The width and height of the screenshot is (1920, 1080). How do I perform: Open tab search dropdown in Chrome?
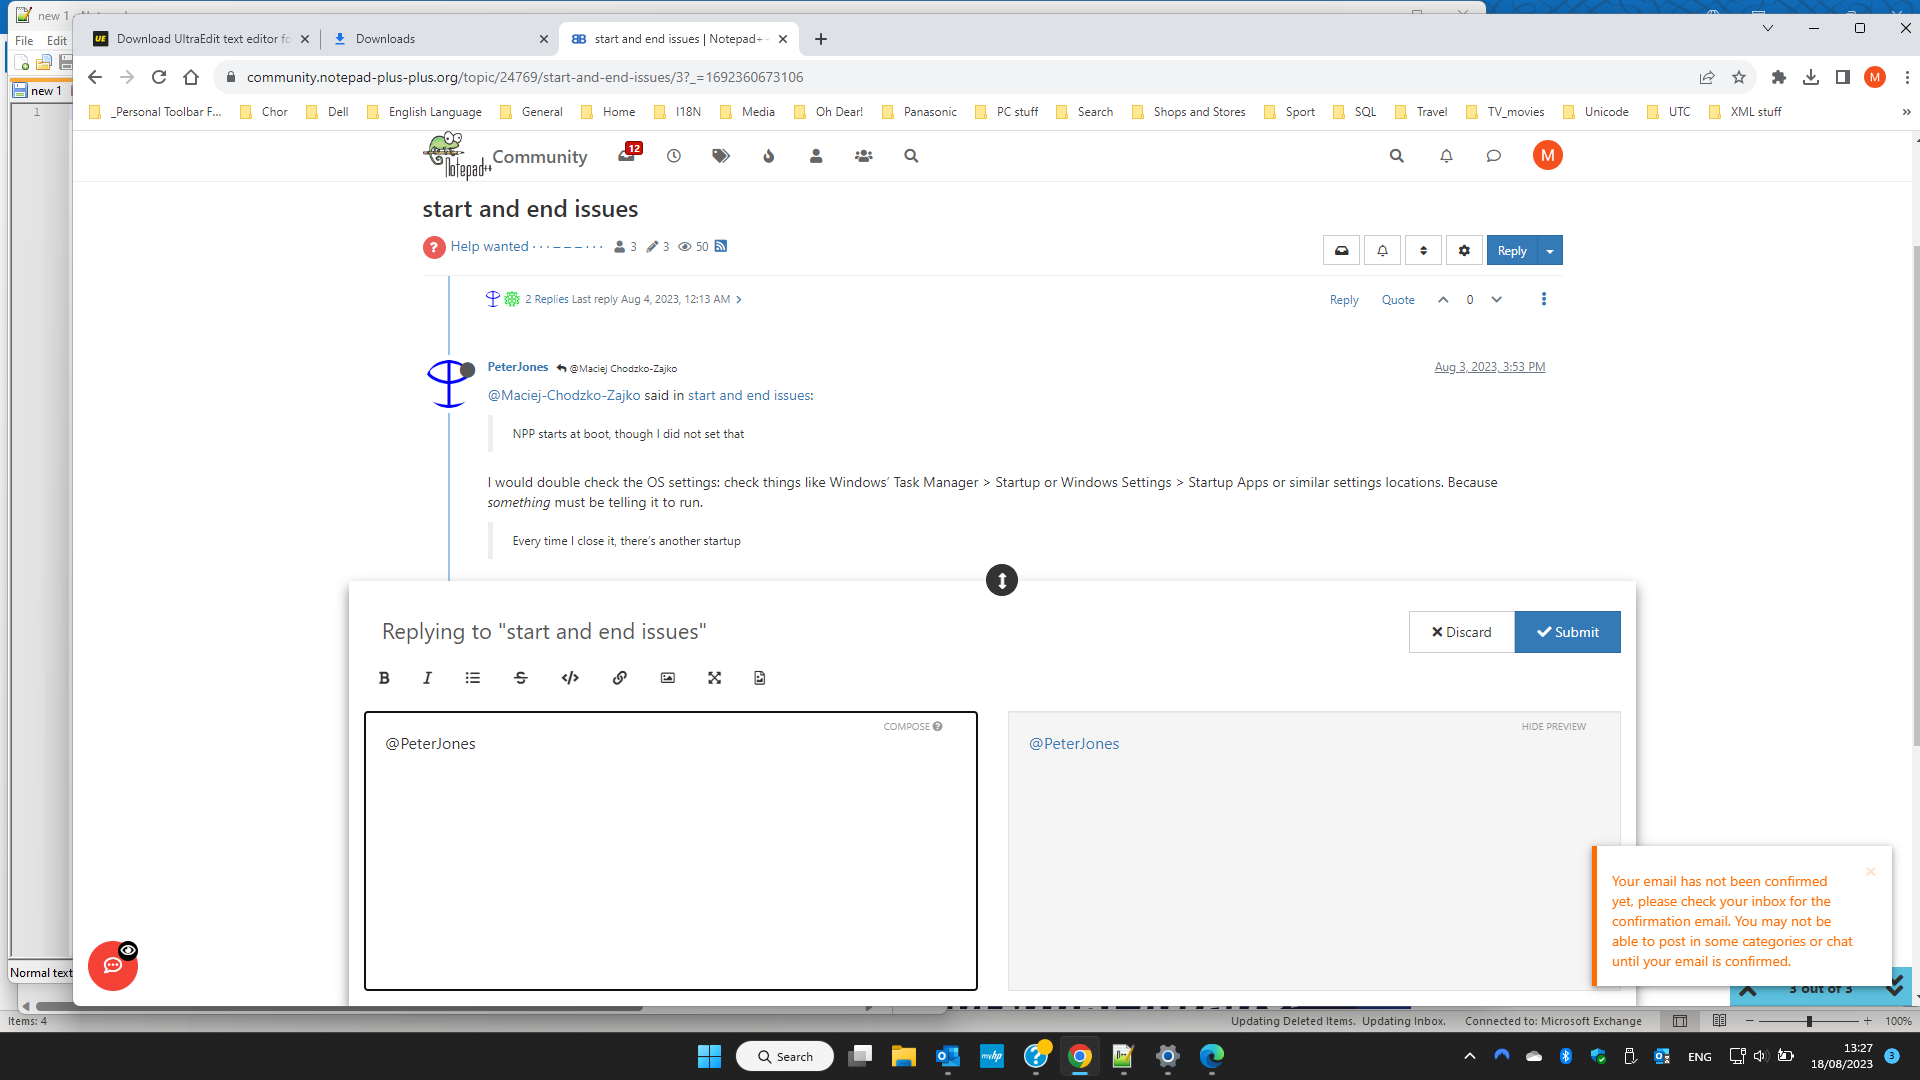pyautogui.click(x=1768, y=28)
